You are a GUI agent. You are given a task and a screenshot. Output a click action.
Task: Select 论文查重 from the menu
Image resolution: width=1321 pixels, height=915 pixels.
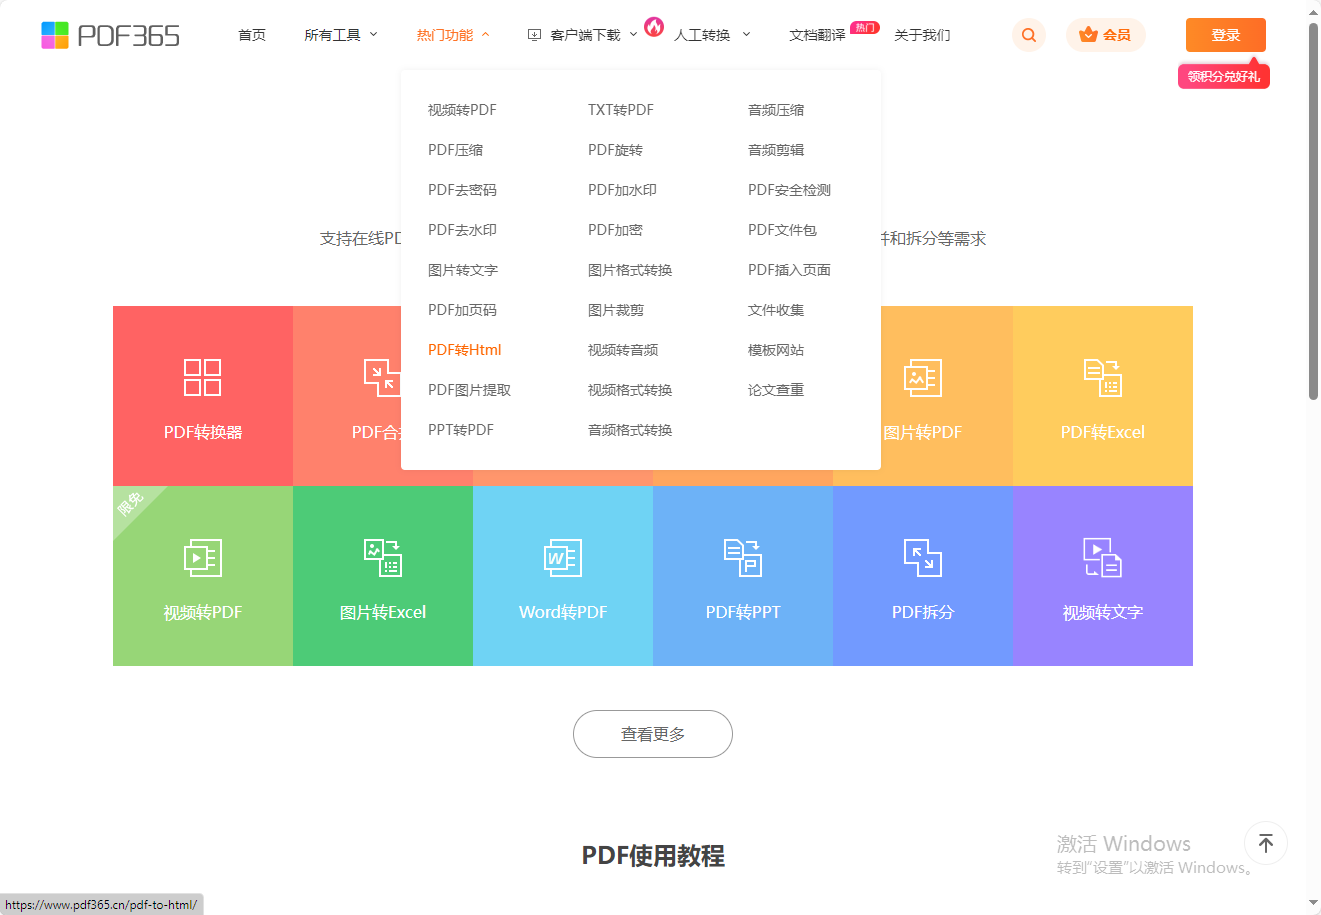tap(775, 390)
